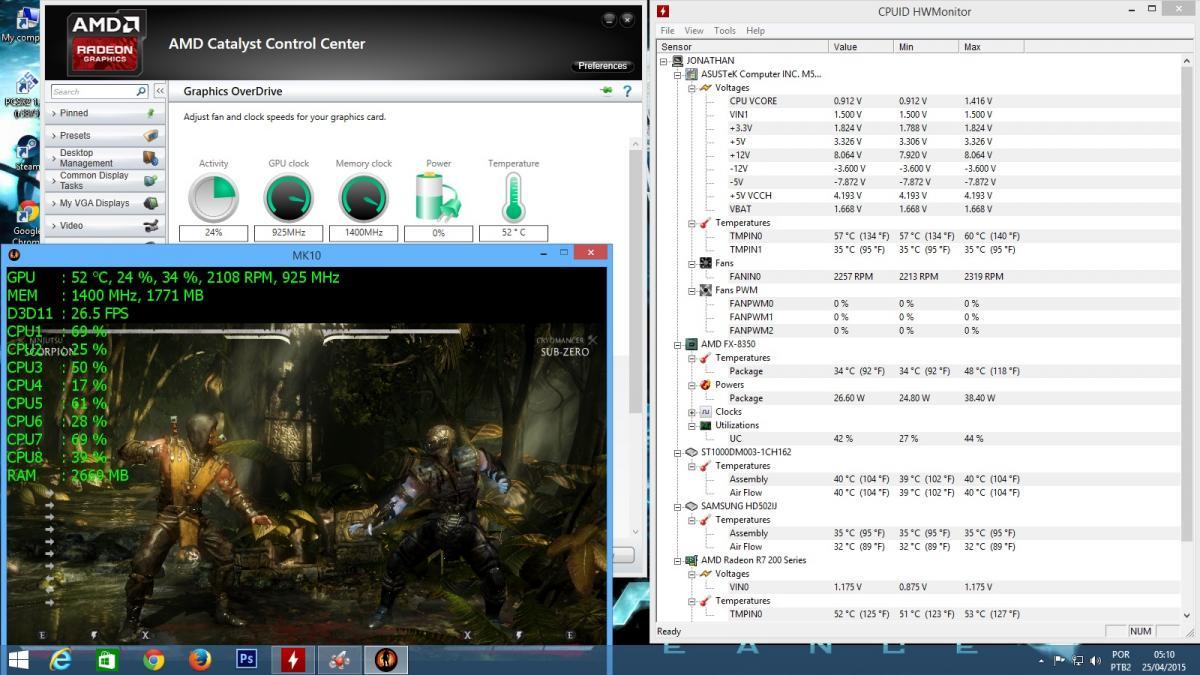Image resolution: width=1200 pixels, height=675 pixels.
Task: Click the Desktop Management icon
Action: [x=151, y=158]
